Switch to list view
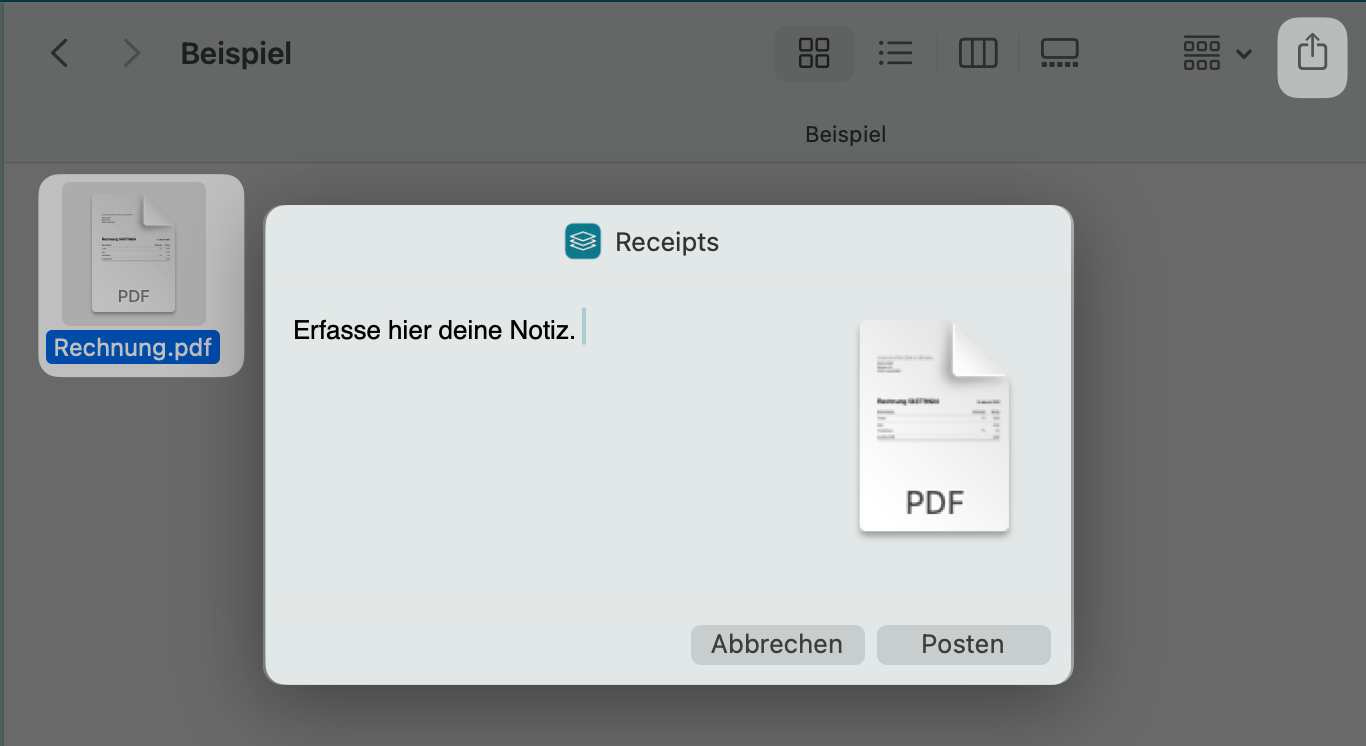The height and width of the screenshot is (746, 1366). click(x=895, y=53)
